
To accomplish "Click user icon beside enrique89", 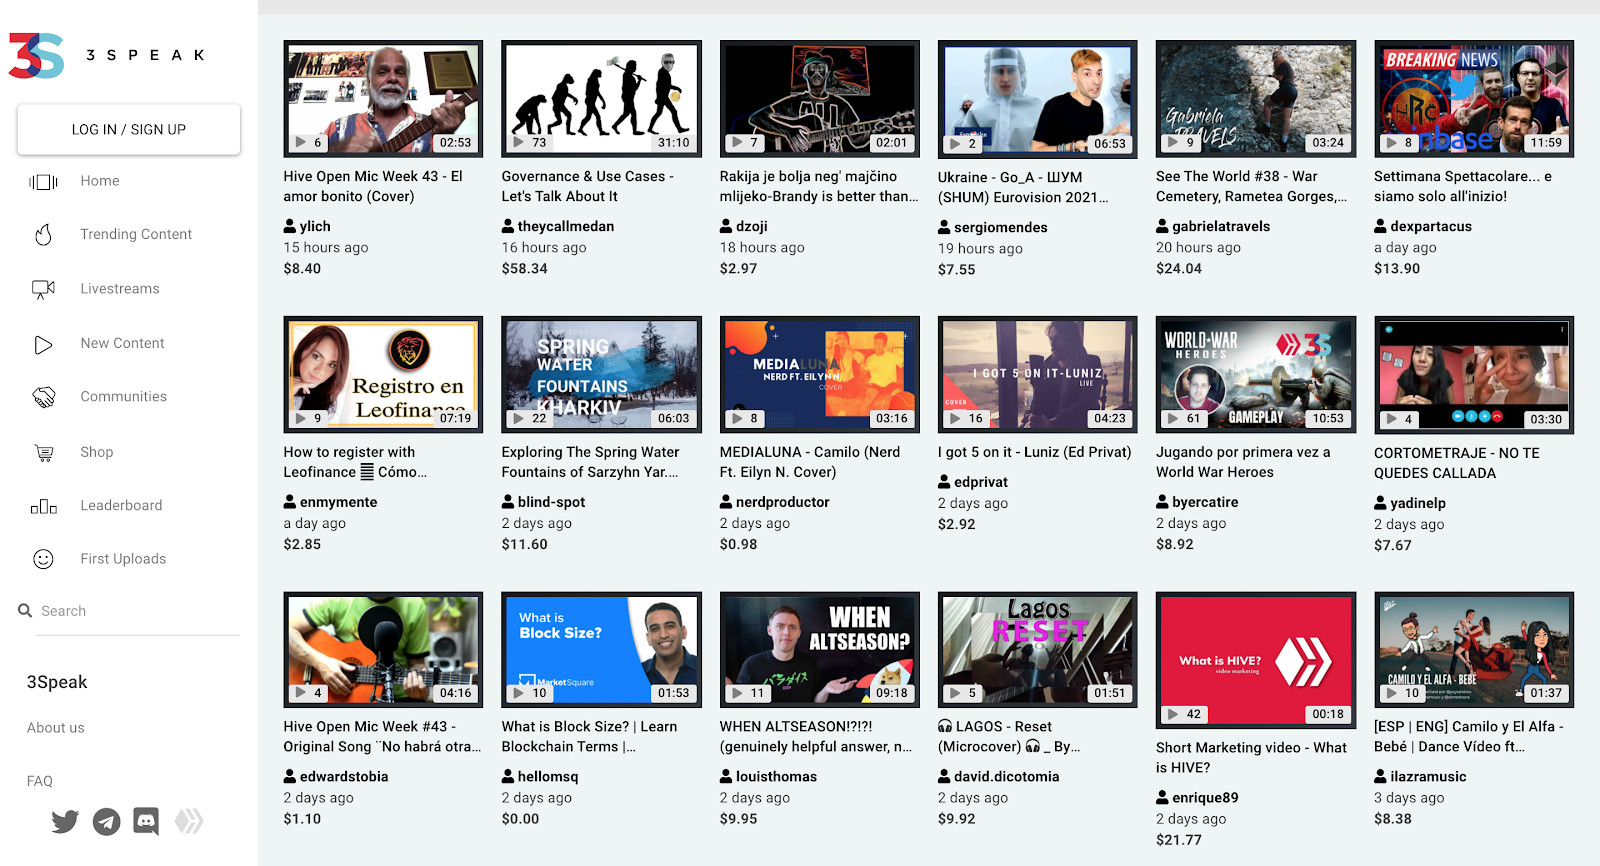I will pyautogui.click(x=1162, y=797).
